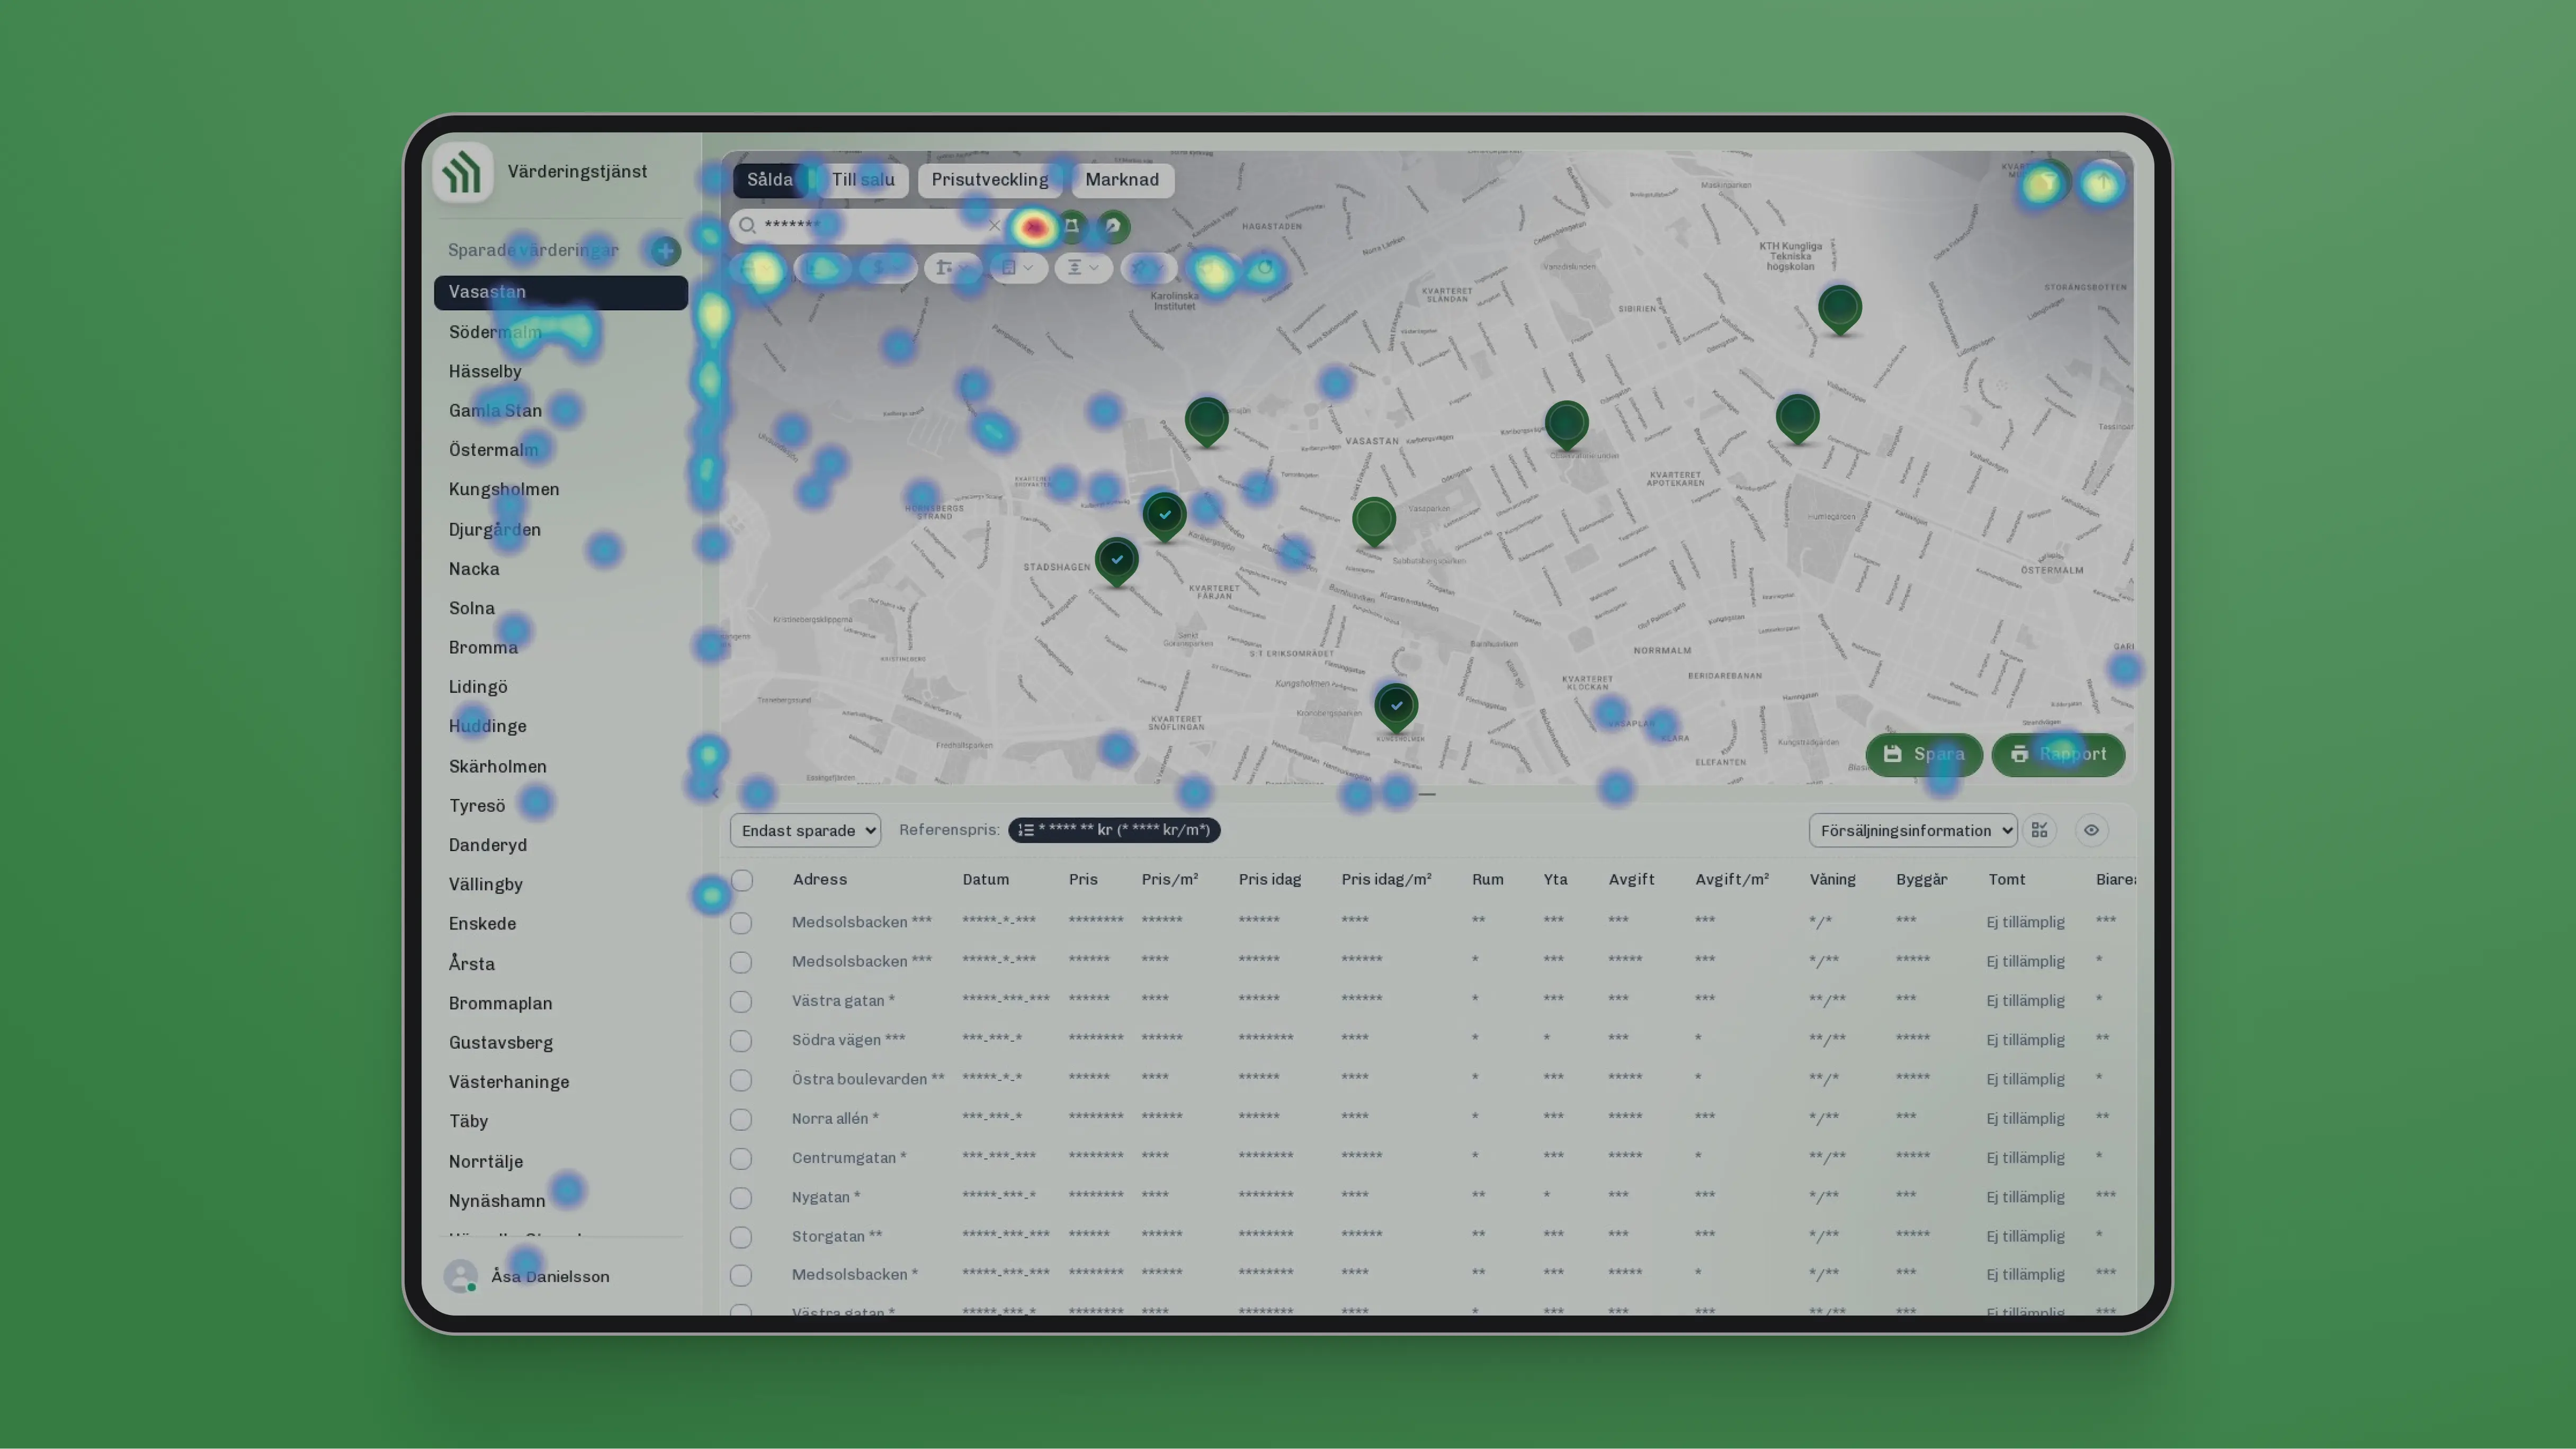Open the Endast sparade dropdown
This screenshot has height=1449, width=2576.
pos(805,830)
